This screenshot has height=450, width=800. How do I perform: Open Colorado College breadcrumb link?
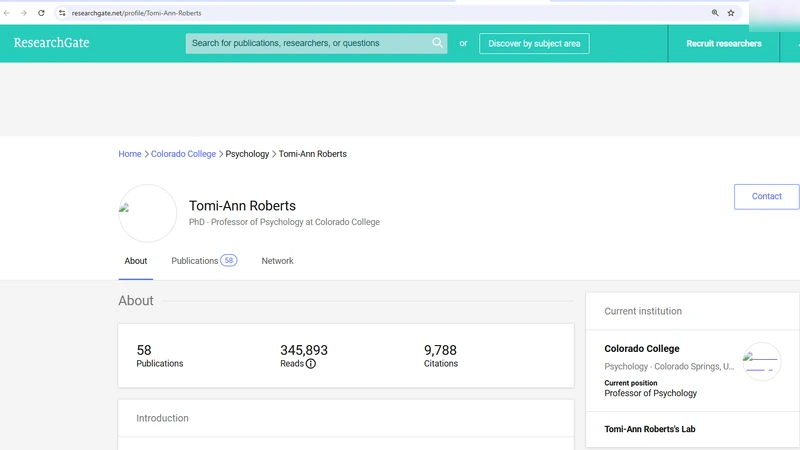(x=183, y=154)
